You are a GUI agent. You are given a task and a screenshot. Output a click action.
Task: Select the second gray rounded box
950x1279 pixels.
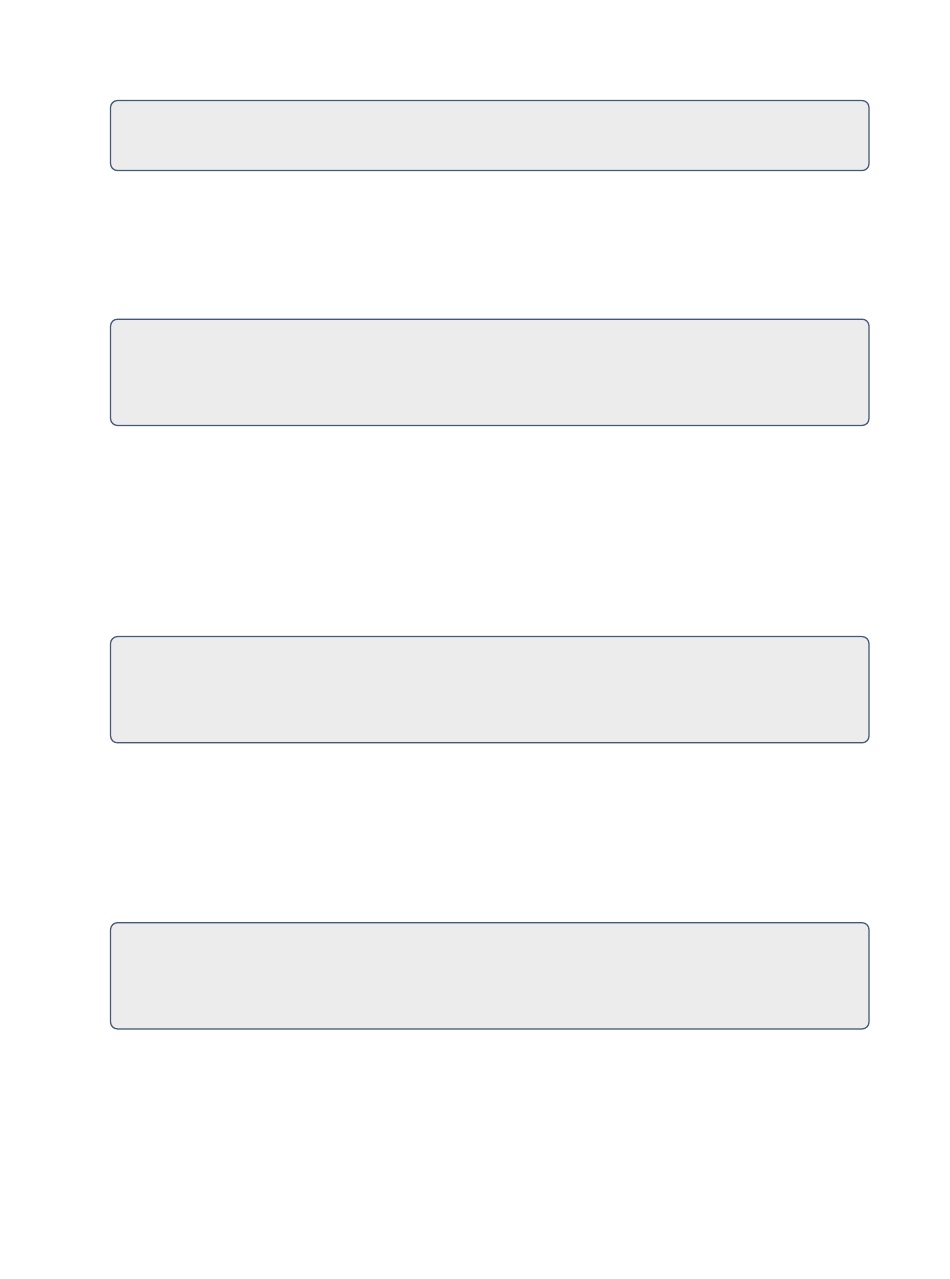(489, 372)
